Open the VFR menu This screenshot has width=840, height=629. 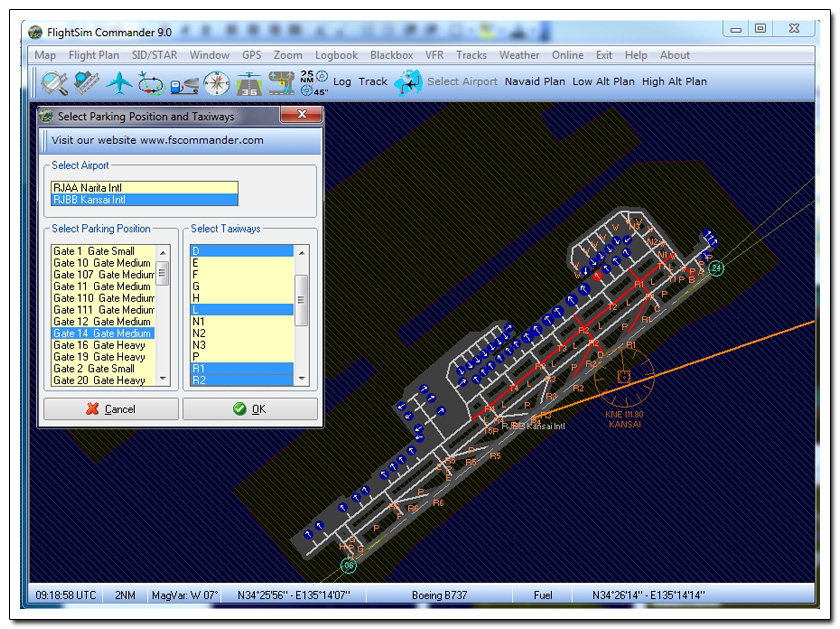point(434,55)
